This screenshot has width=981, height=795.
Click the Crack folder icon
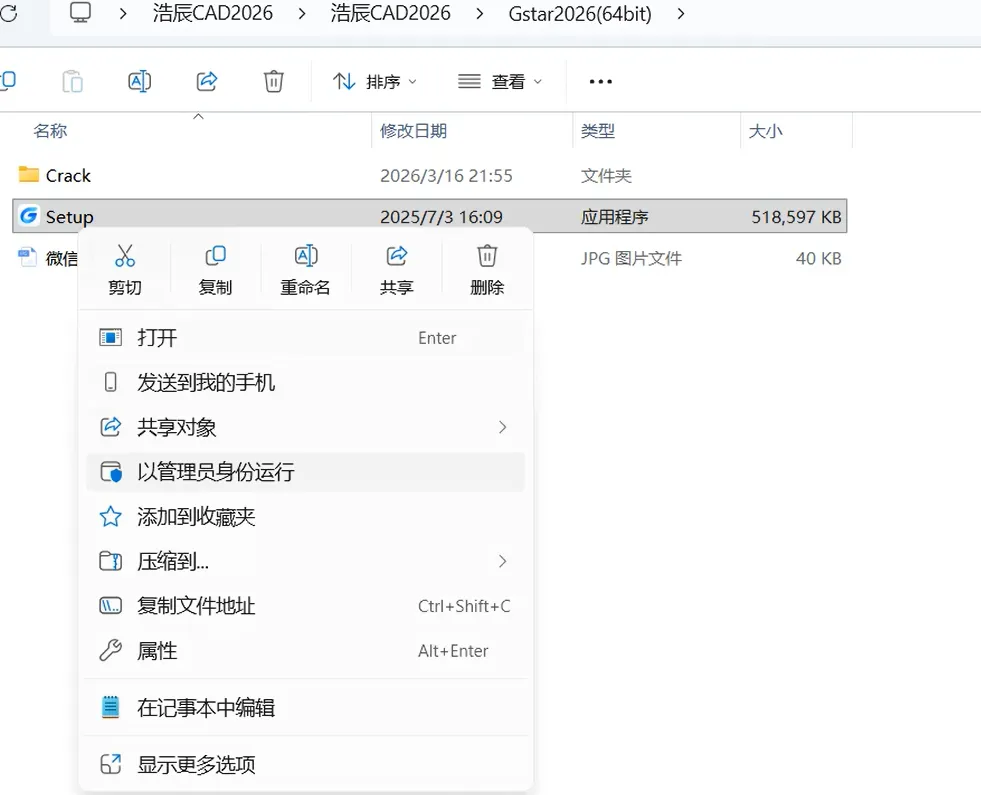point(28,175)
